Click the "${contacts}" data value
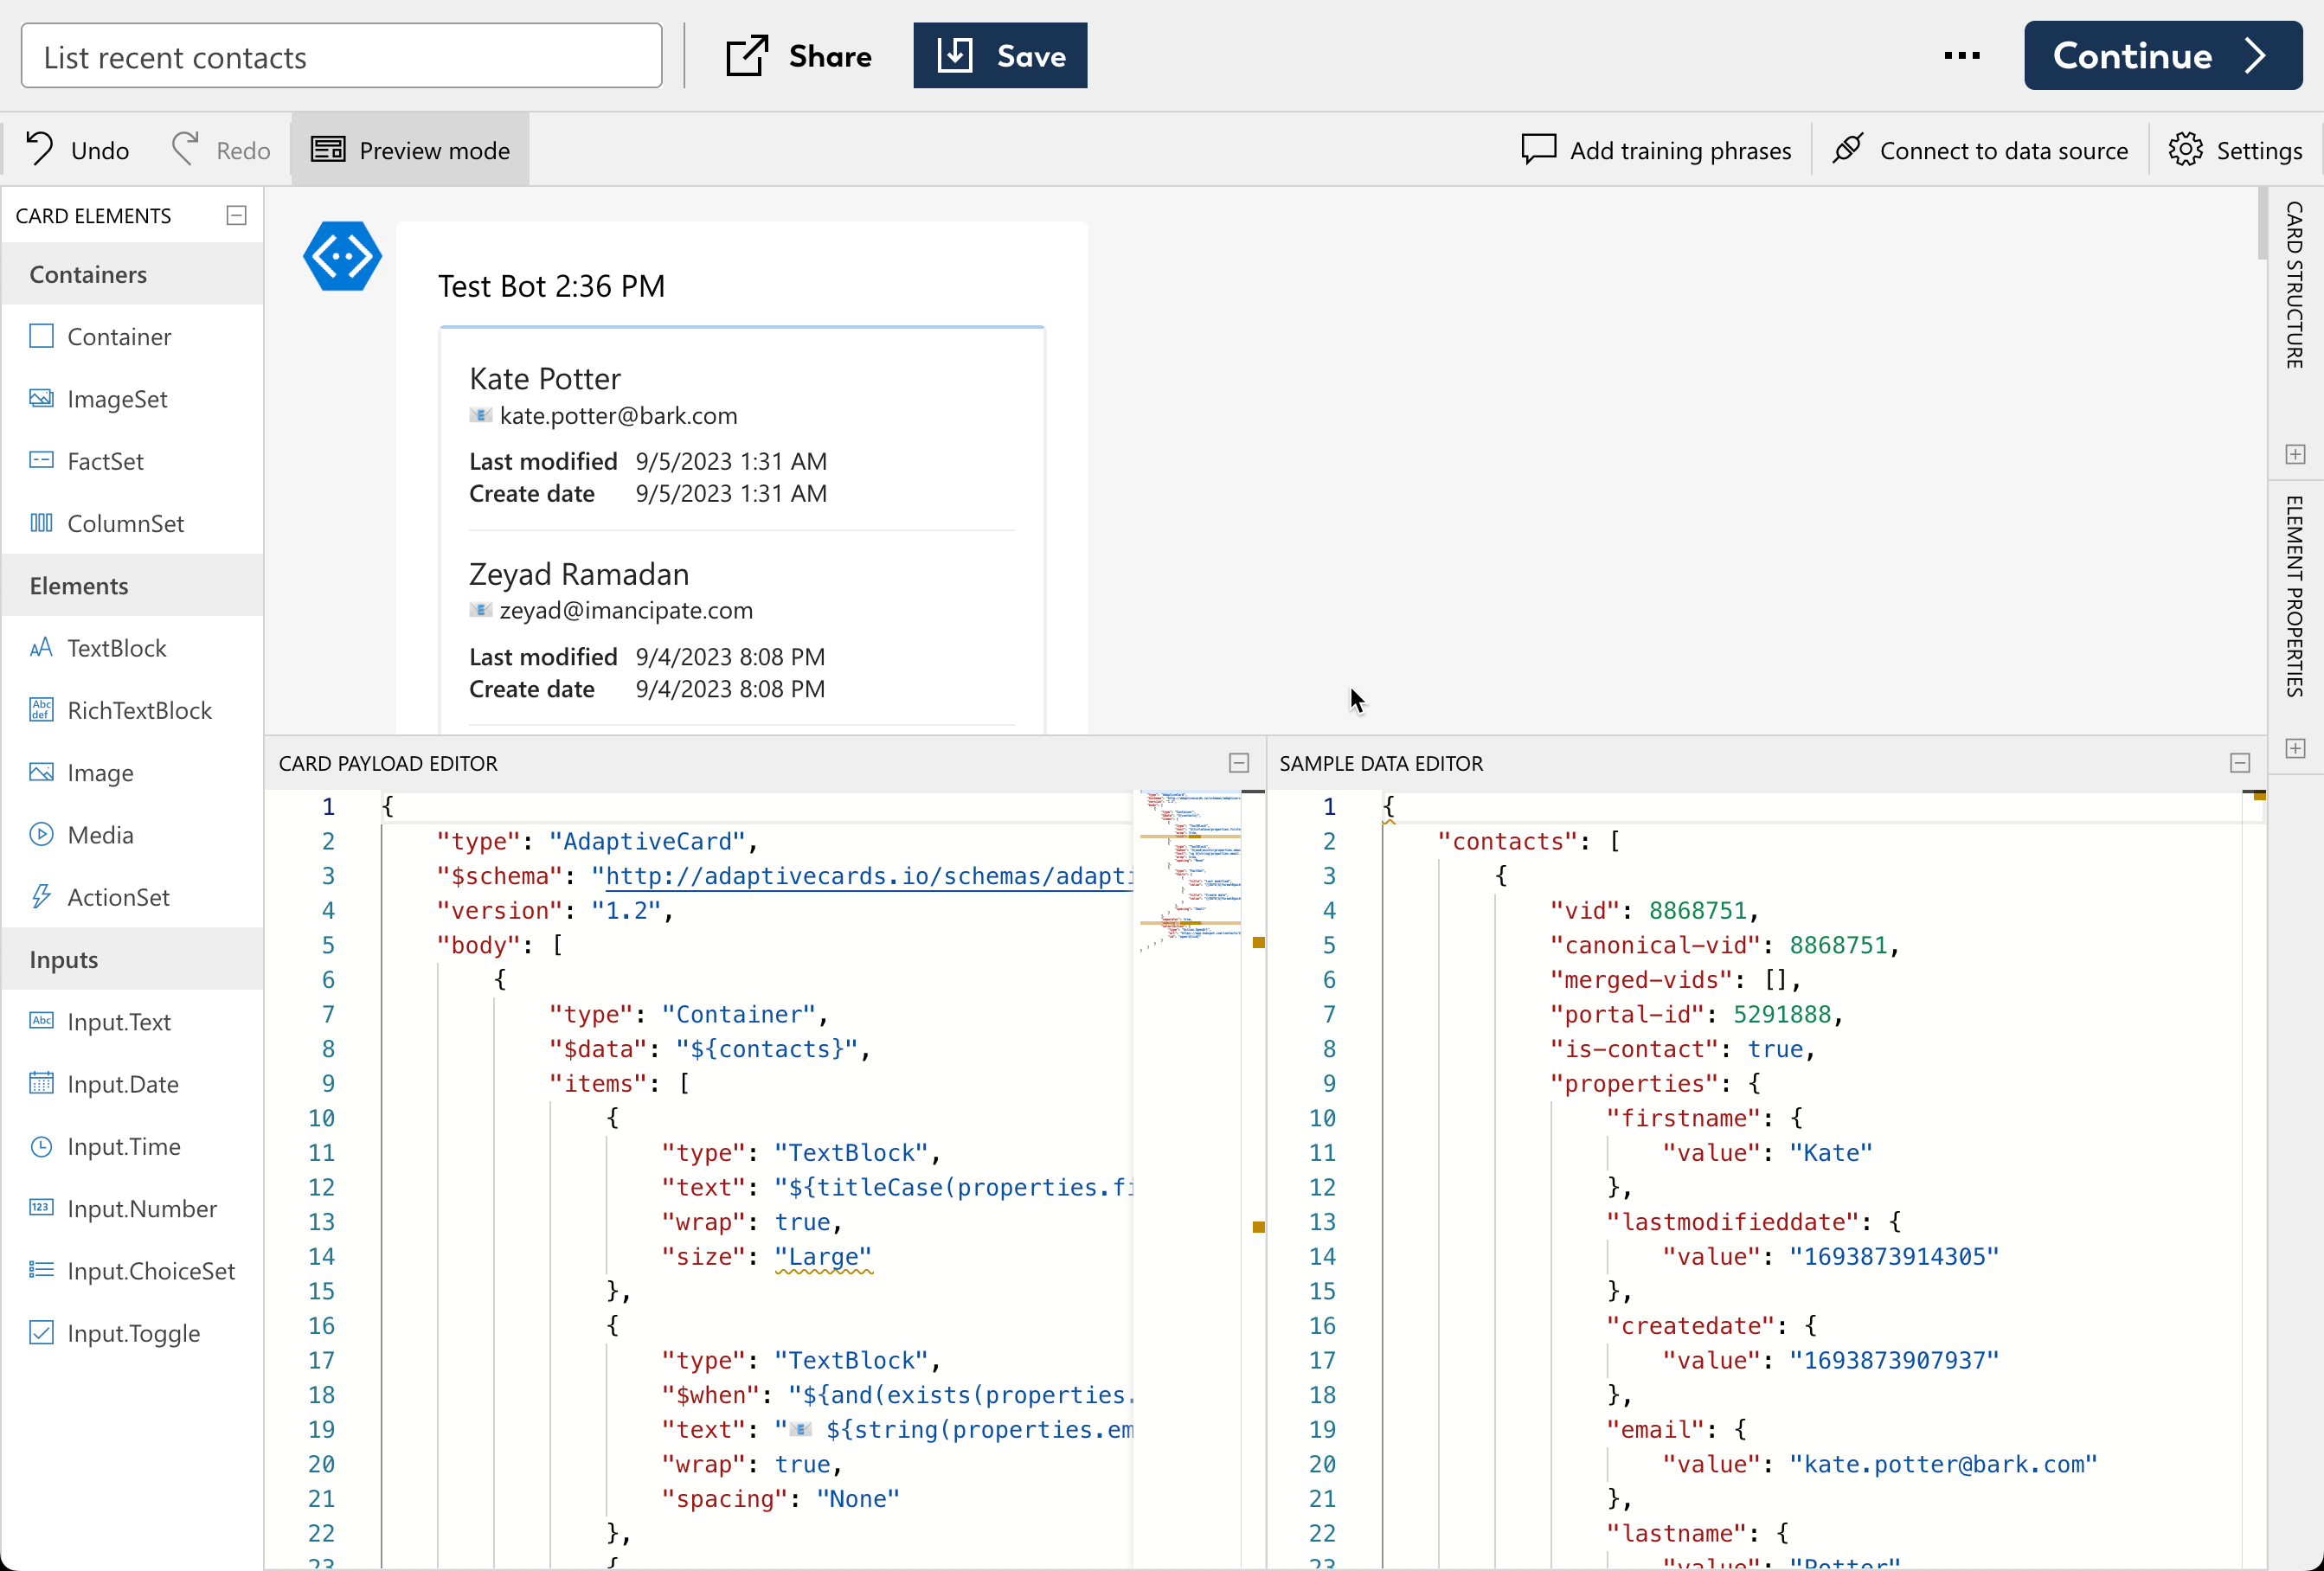 (766, 1049)
